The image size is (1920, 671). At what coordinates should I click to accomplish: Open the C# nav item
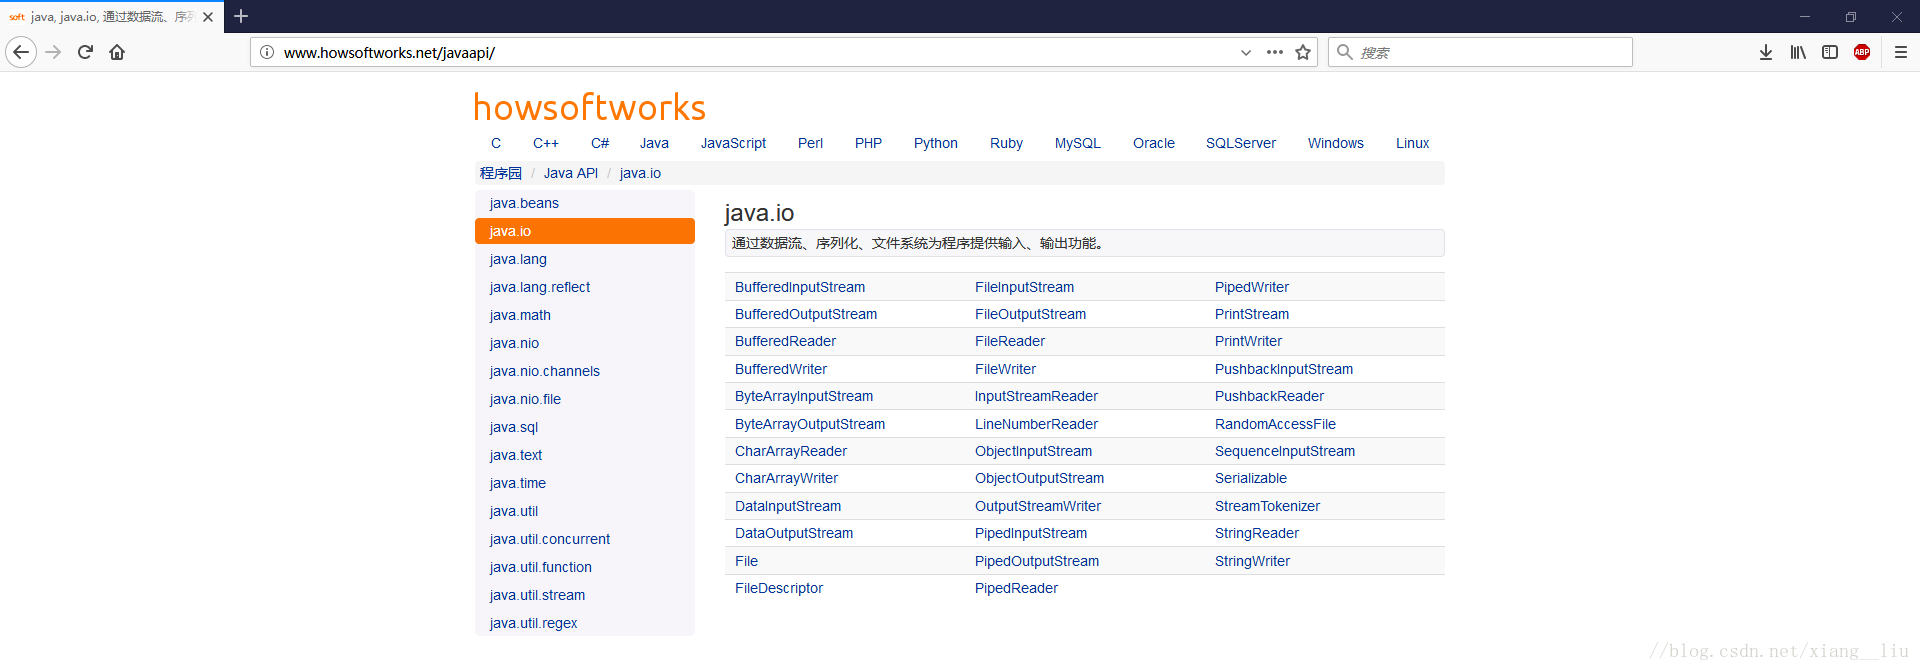click(600, 143)
